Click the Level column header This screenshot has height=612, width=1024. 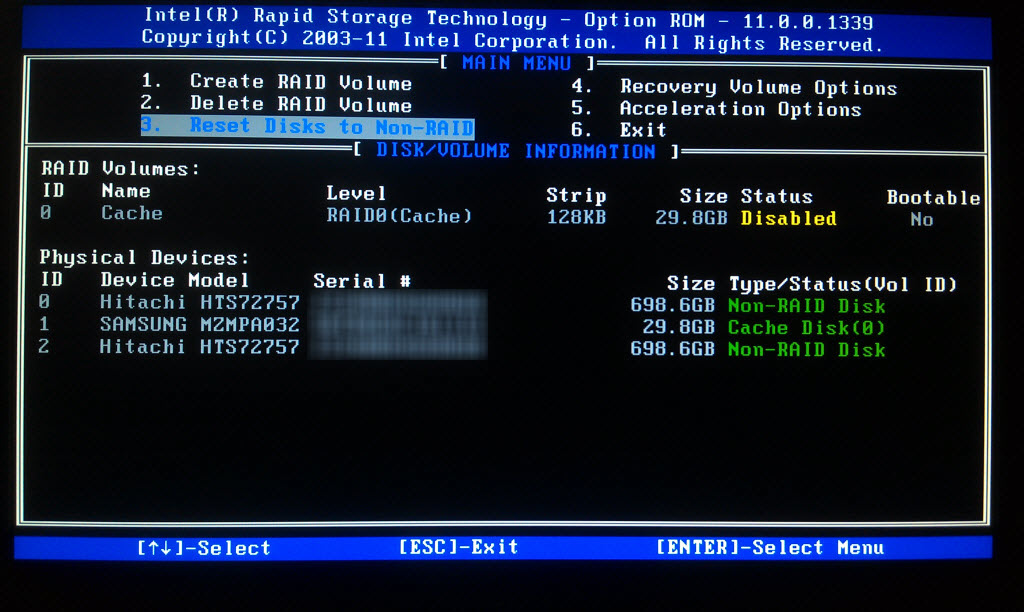(x=356, y=193)
